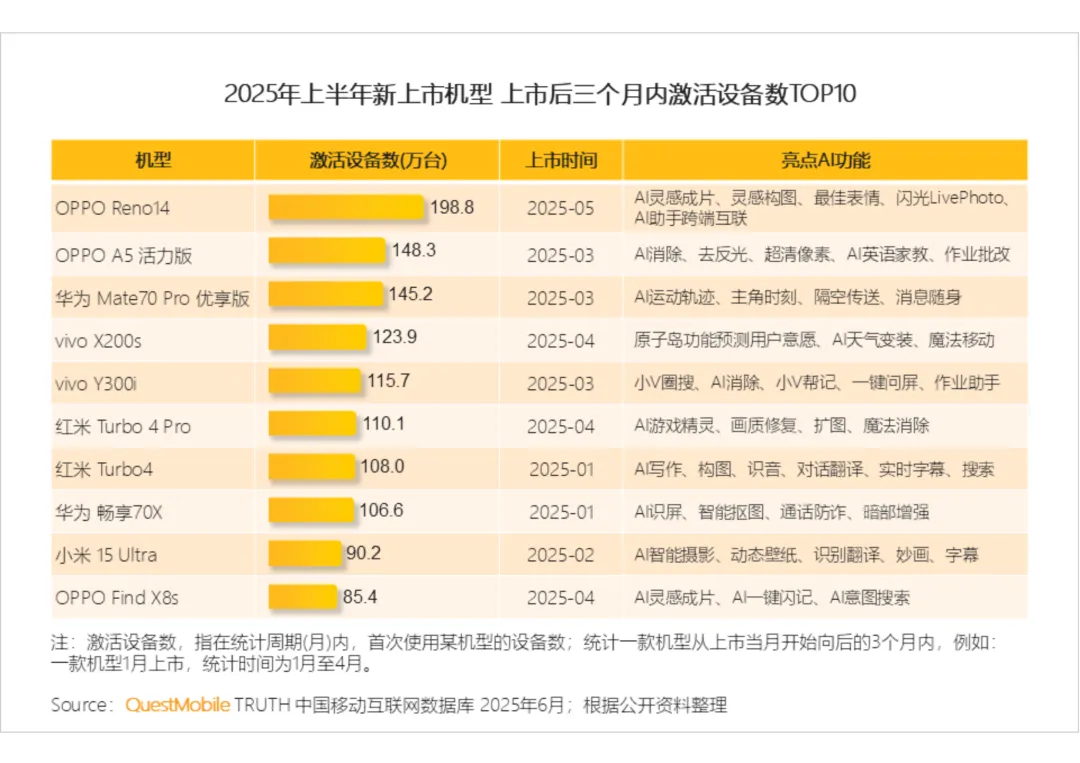The width and height of the screenshot is (1080, 763).
Task: Click the 106.6 activation value
Action: (x=382, y=510)
